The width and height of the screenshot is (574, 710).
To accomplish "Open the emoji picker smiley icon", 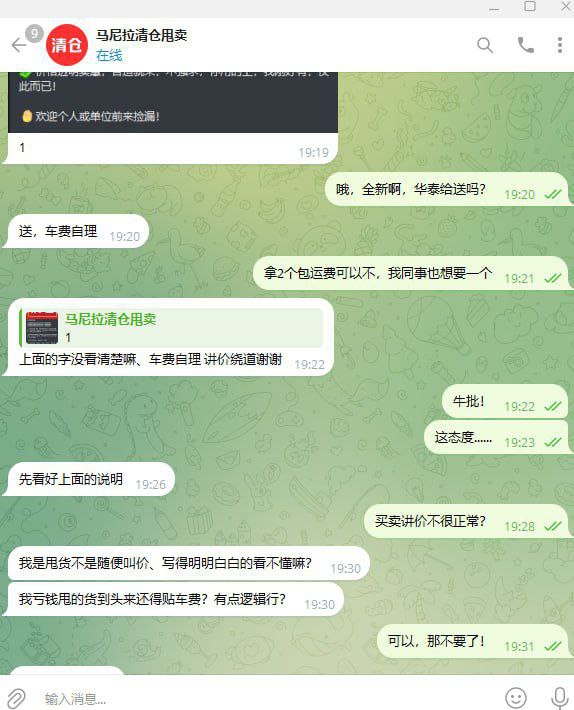I will pos(516,698).
